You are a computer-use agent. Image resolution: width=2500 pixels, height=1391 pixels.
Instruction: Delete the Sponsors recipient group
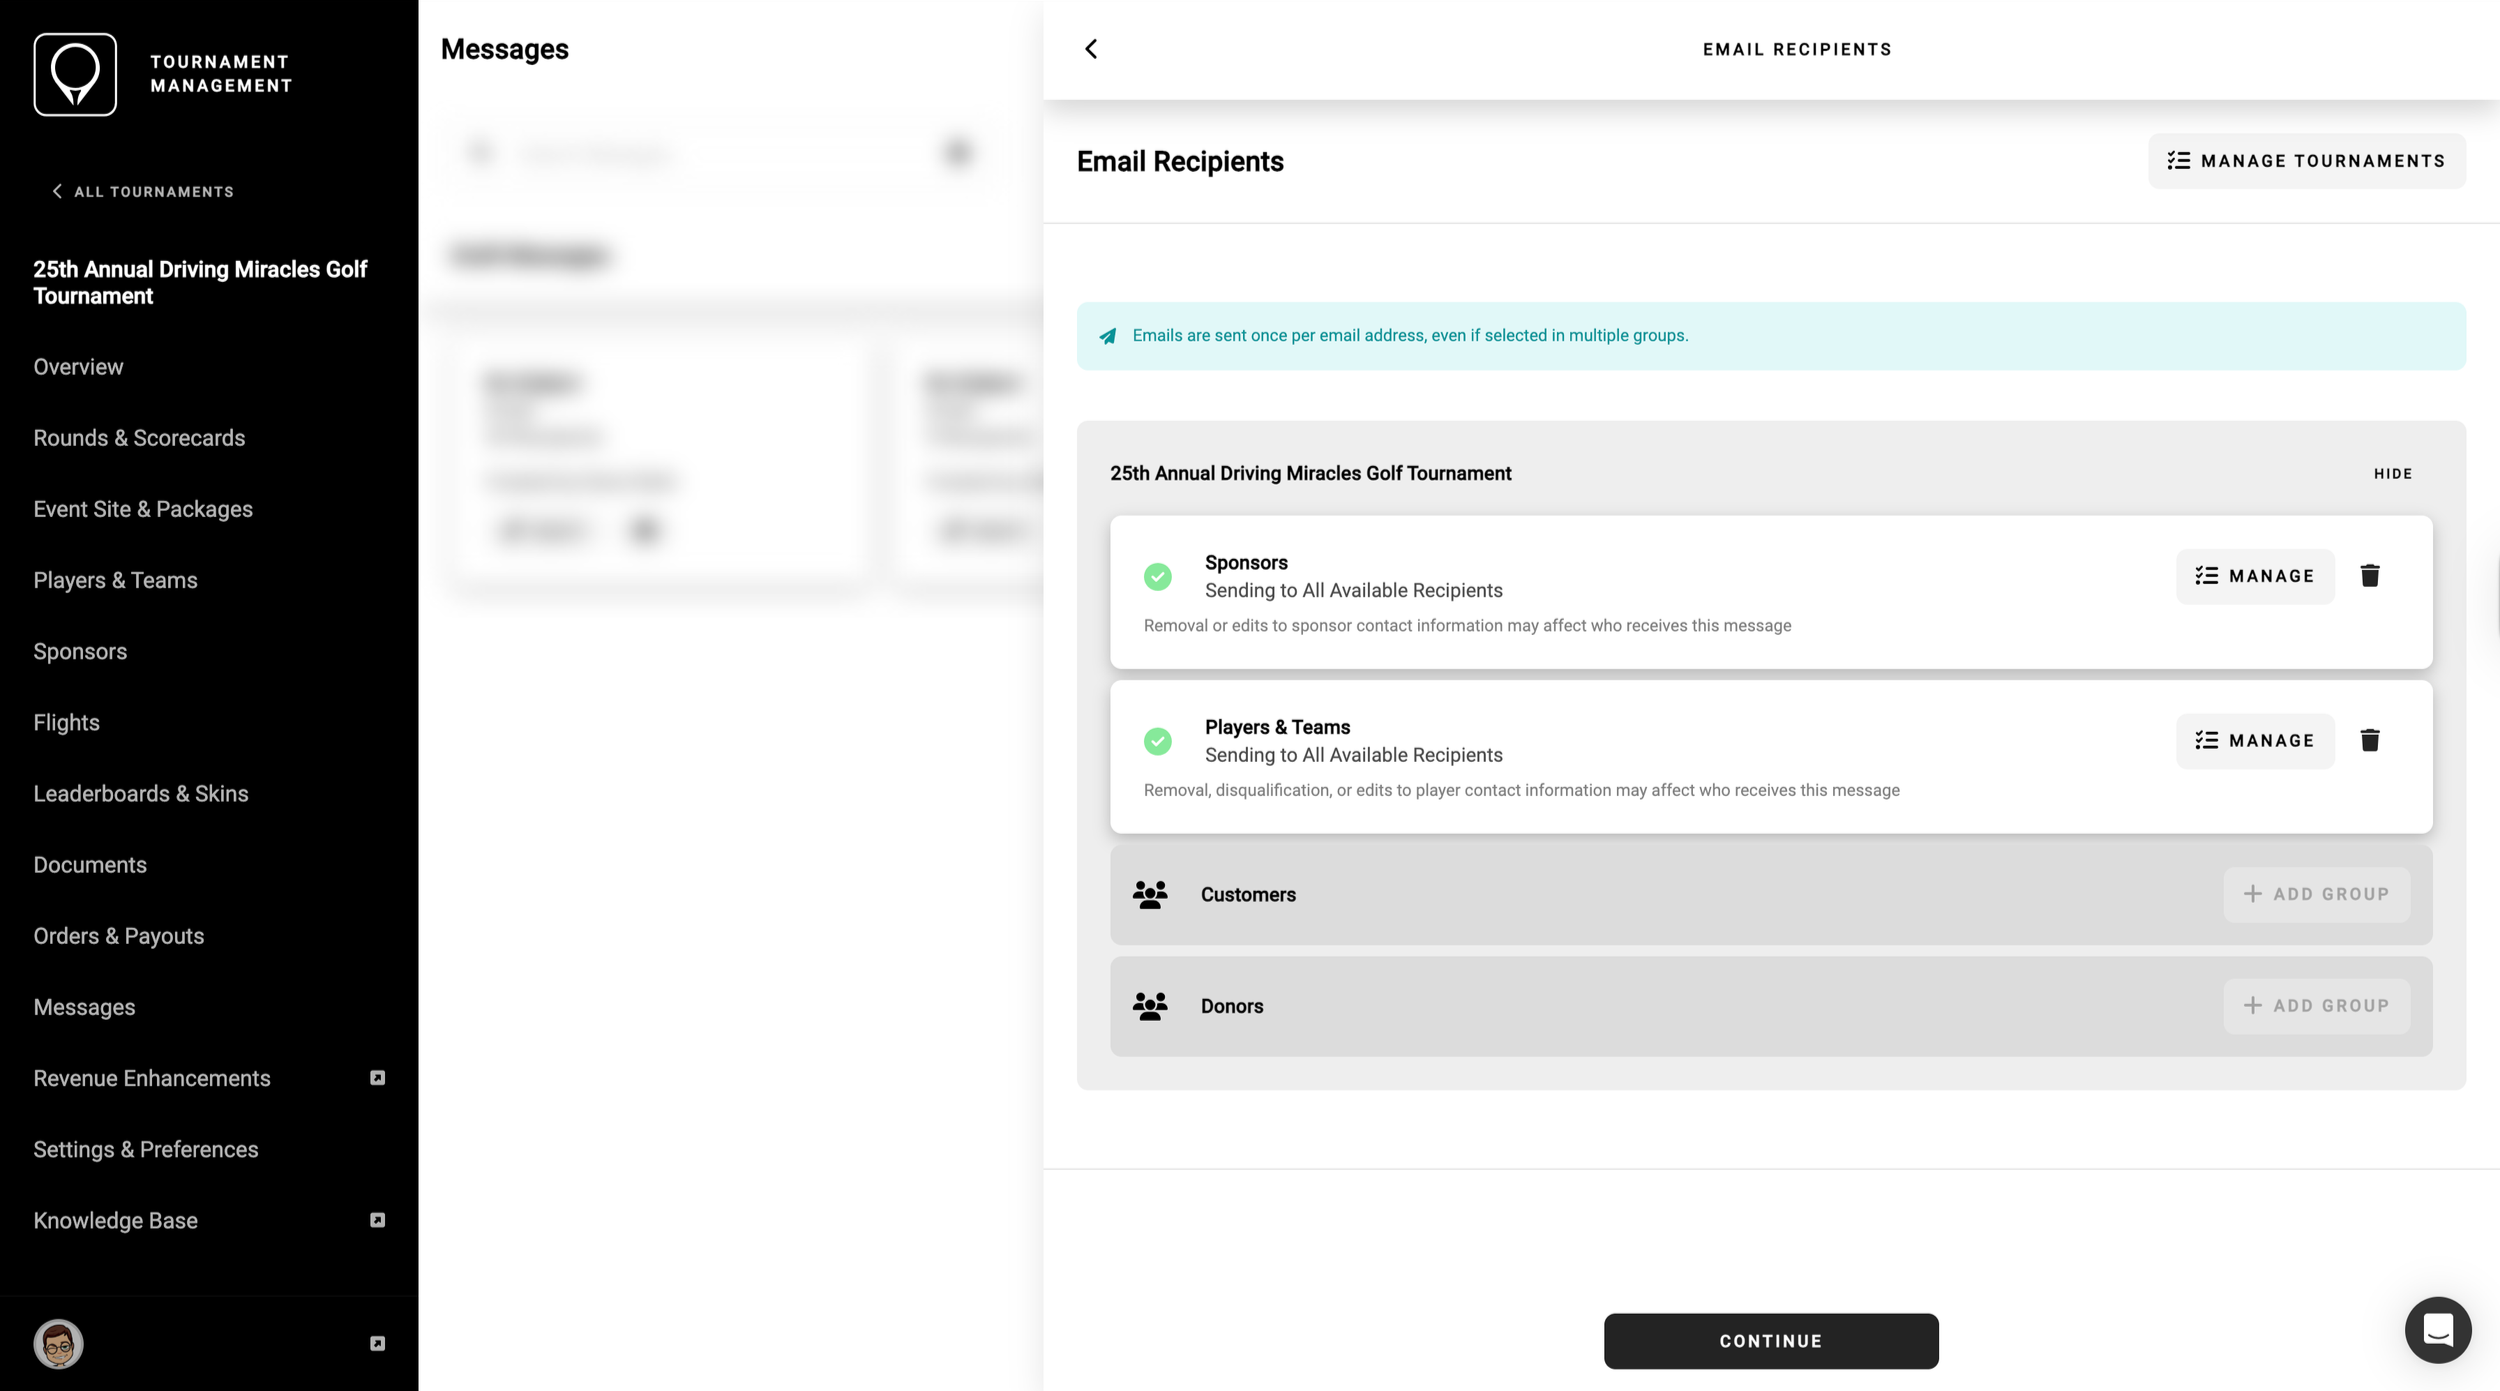click(2369, 576)
